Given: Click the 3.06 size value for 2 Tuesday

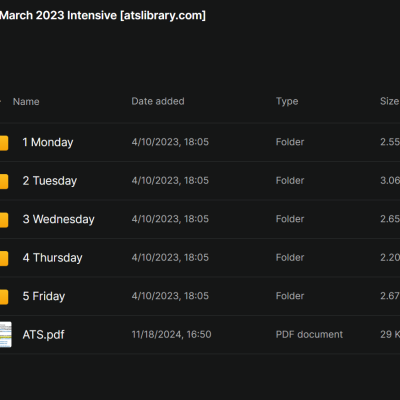Looking at the screenshot, I should tap(390, 180).
